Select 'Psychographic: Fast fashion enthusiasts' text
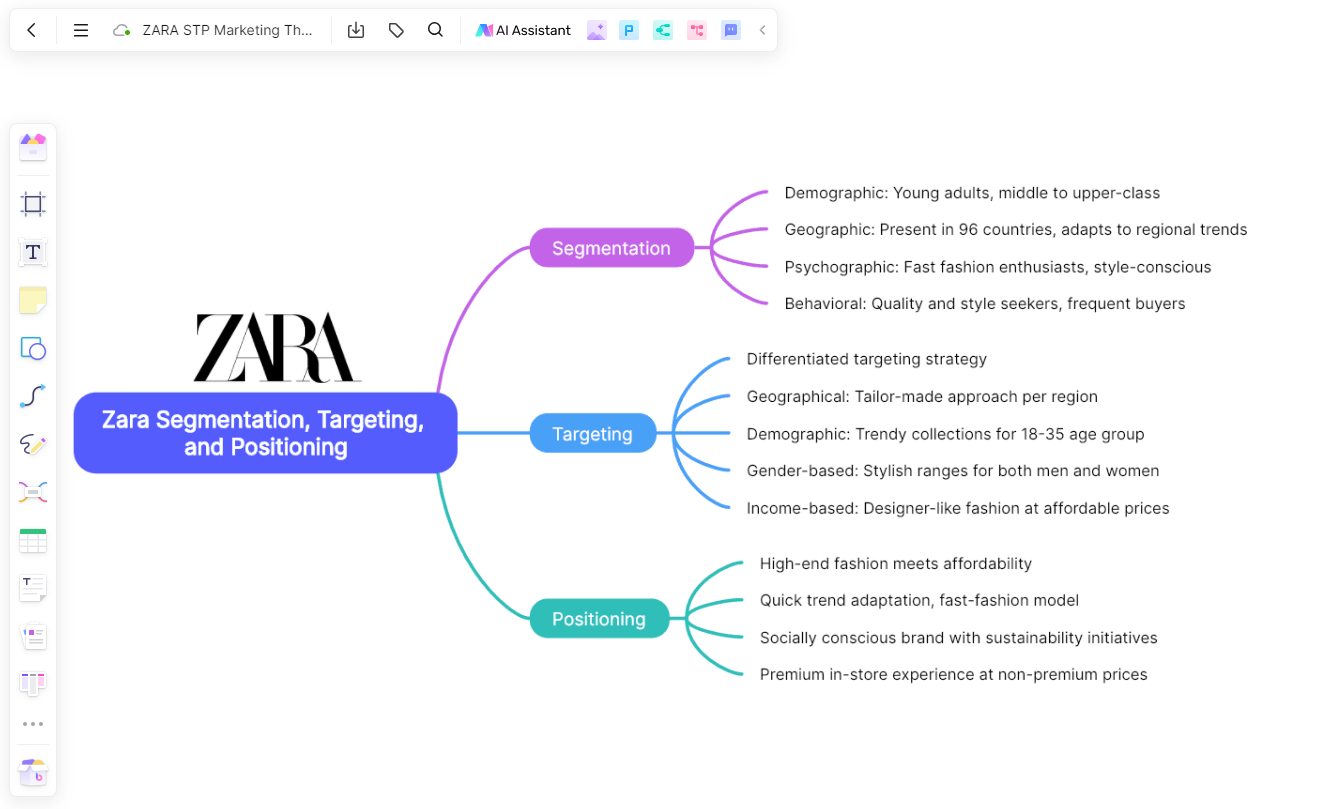Screen dimensions: 1317x809 click(x=998, y=267)
